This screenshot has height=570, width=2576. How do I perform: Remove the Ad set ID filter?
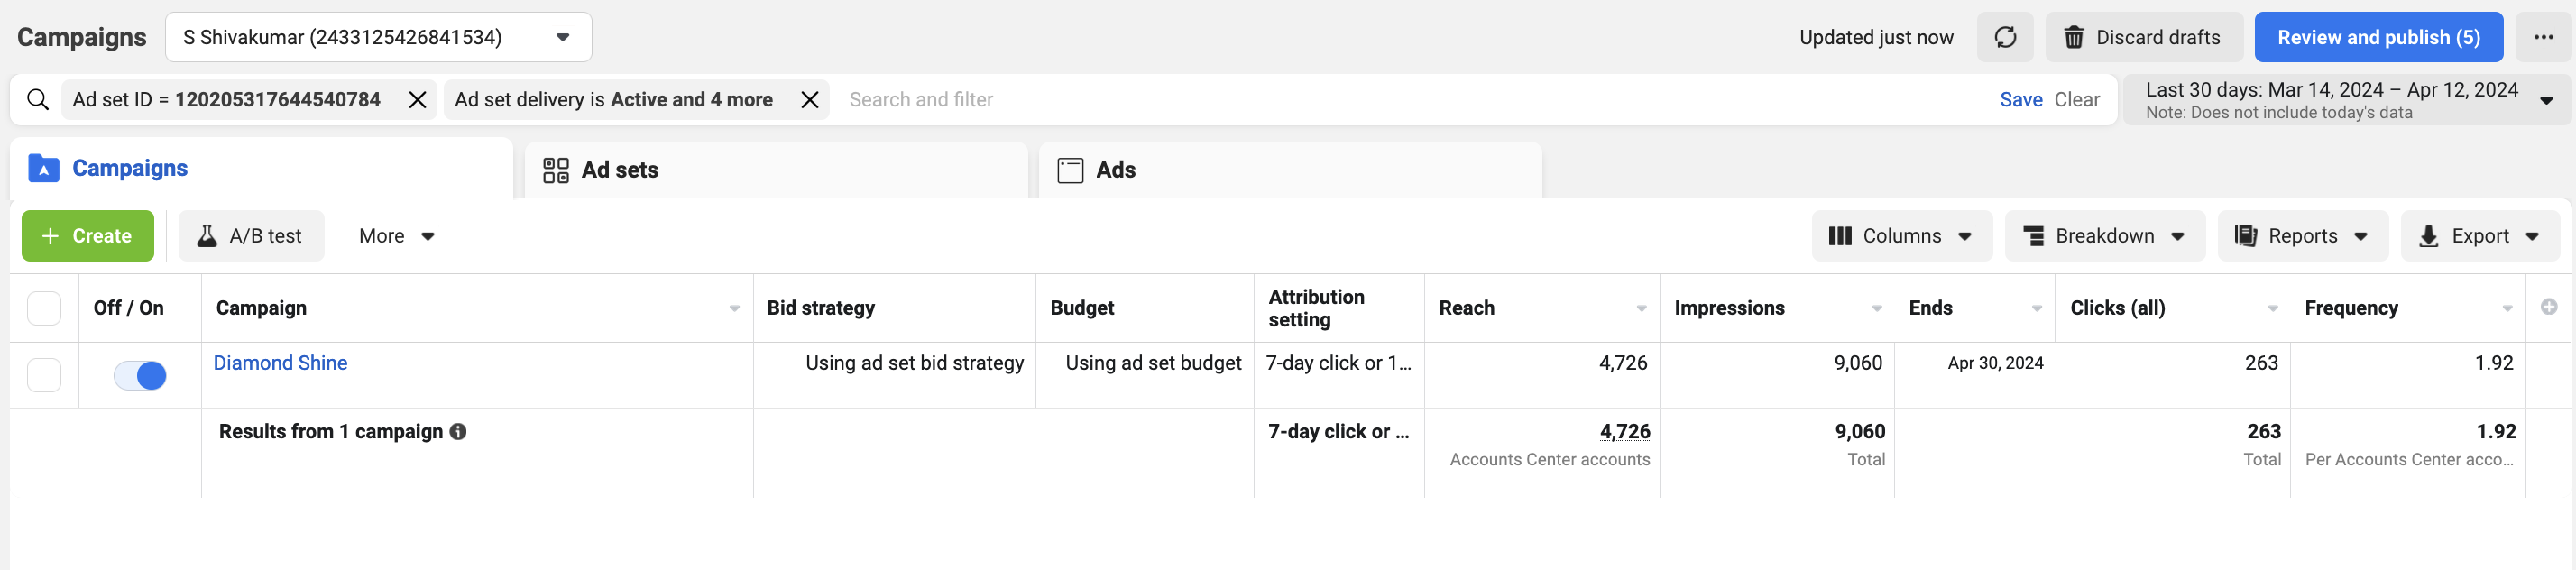[x=418, y=99]
